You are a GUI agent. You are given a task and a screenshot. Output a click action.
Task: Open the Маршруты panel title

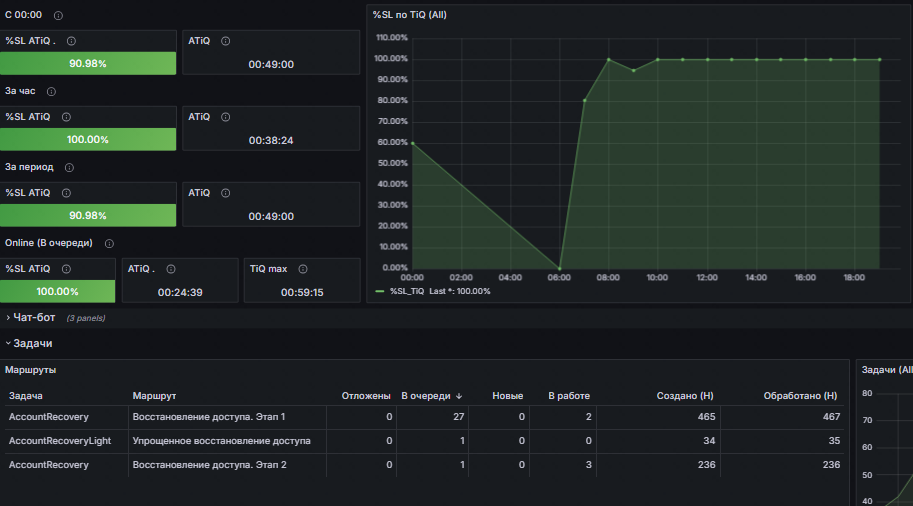30,370
